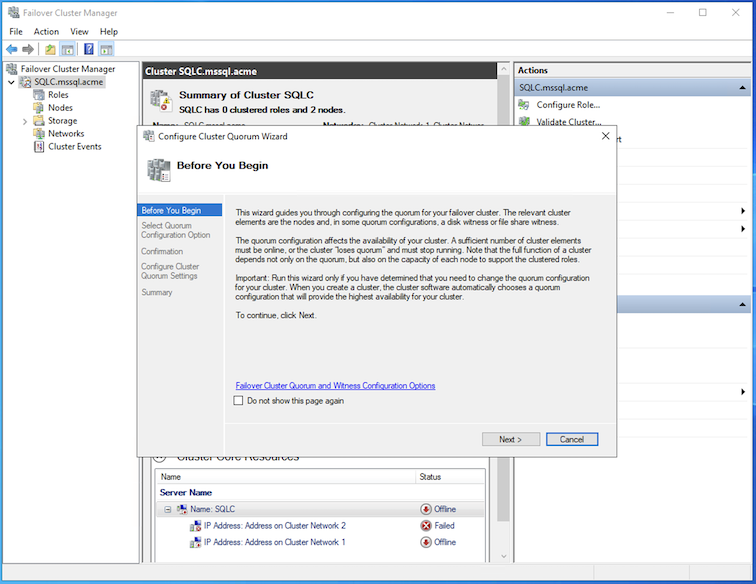Click the Name: SQLC resource icon
Image resolution: width=756 pixels, height=584 pixels.
pos(182,509)
